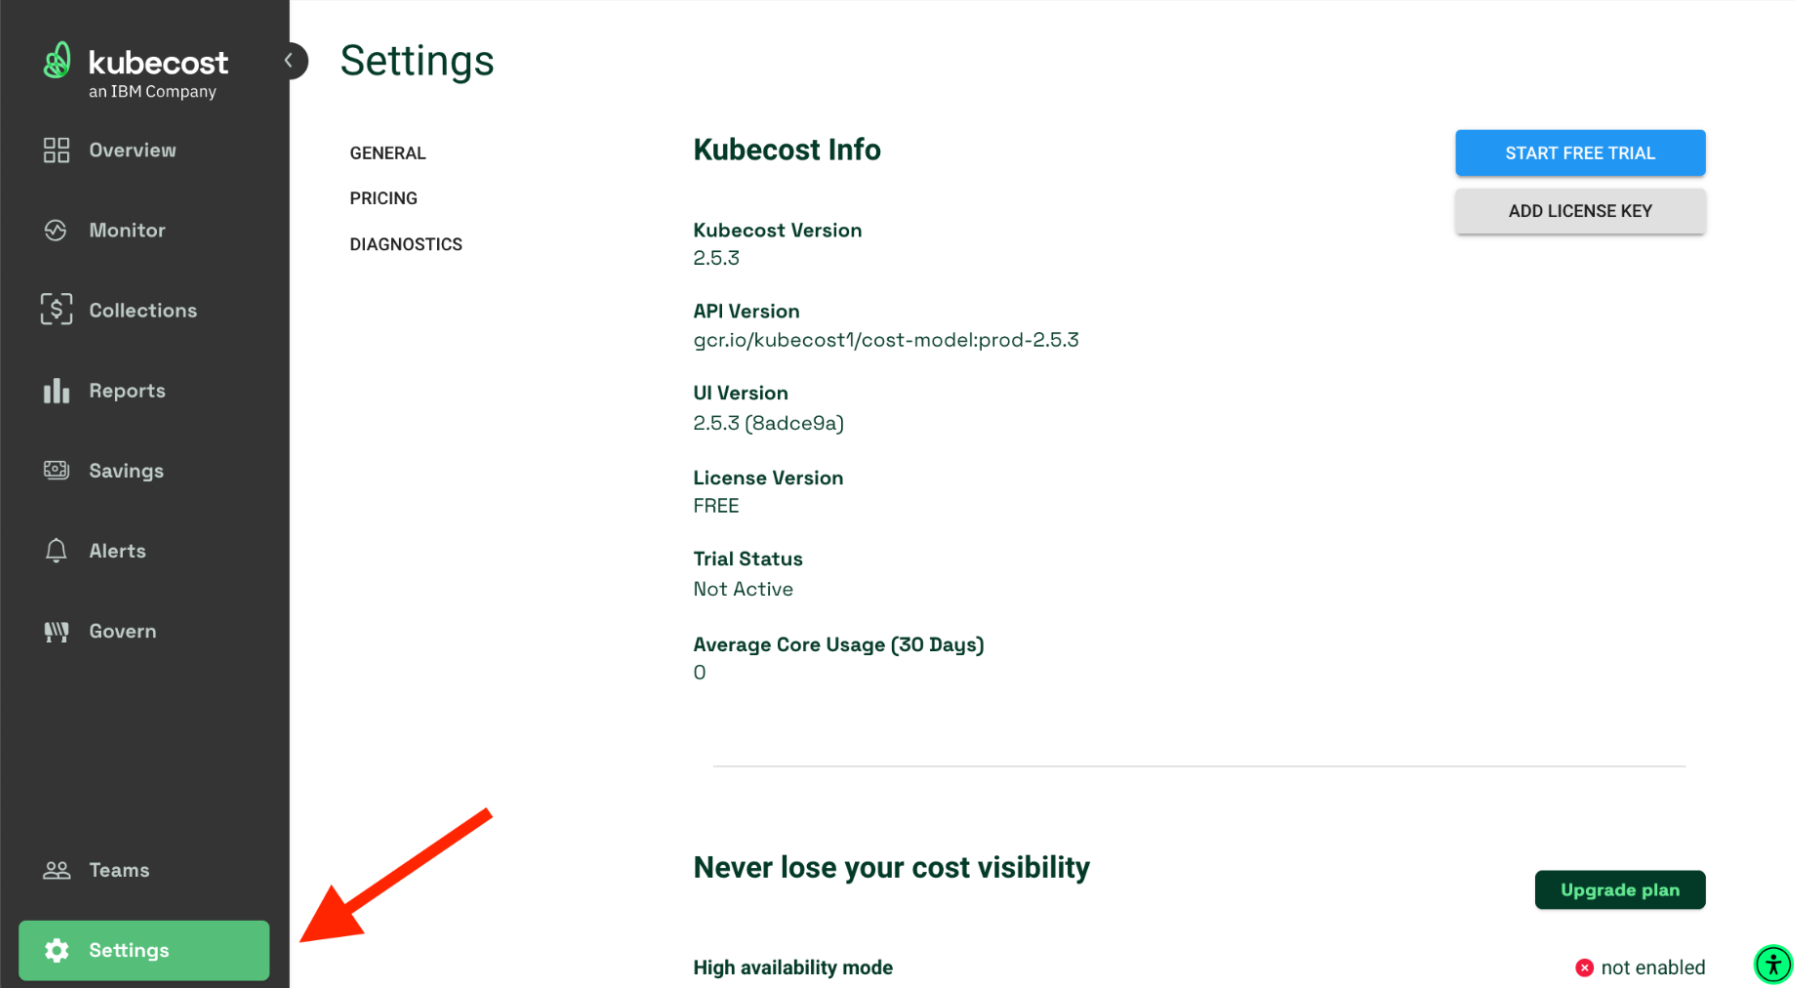
Task: Click the Govern barrier icon
Action: 56,631
